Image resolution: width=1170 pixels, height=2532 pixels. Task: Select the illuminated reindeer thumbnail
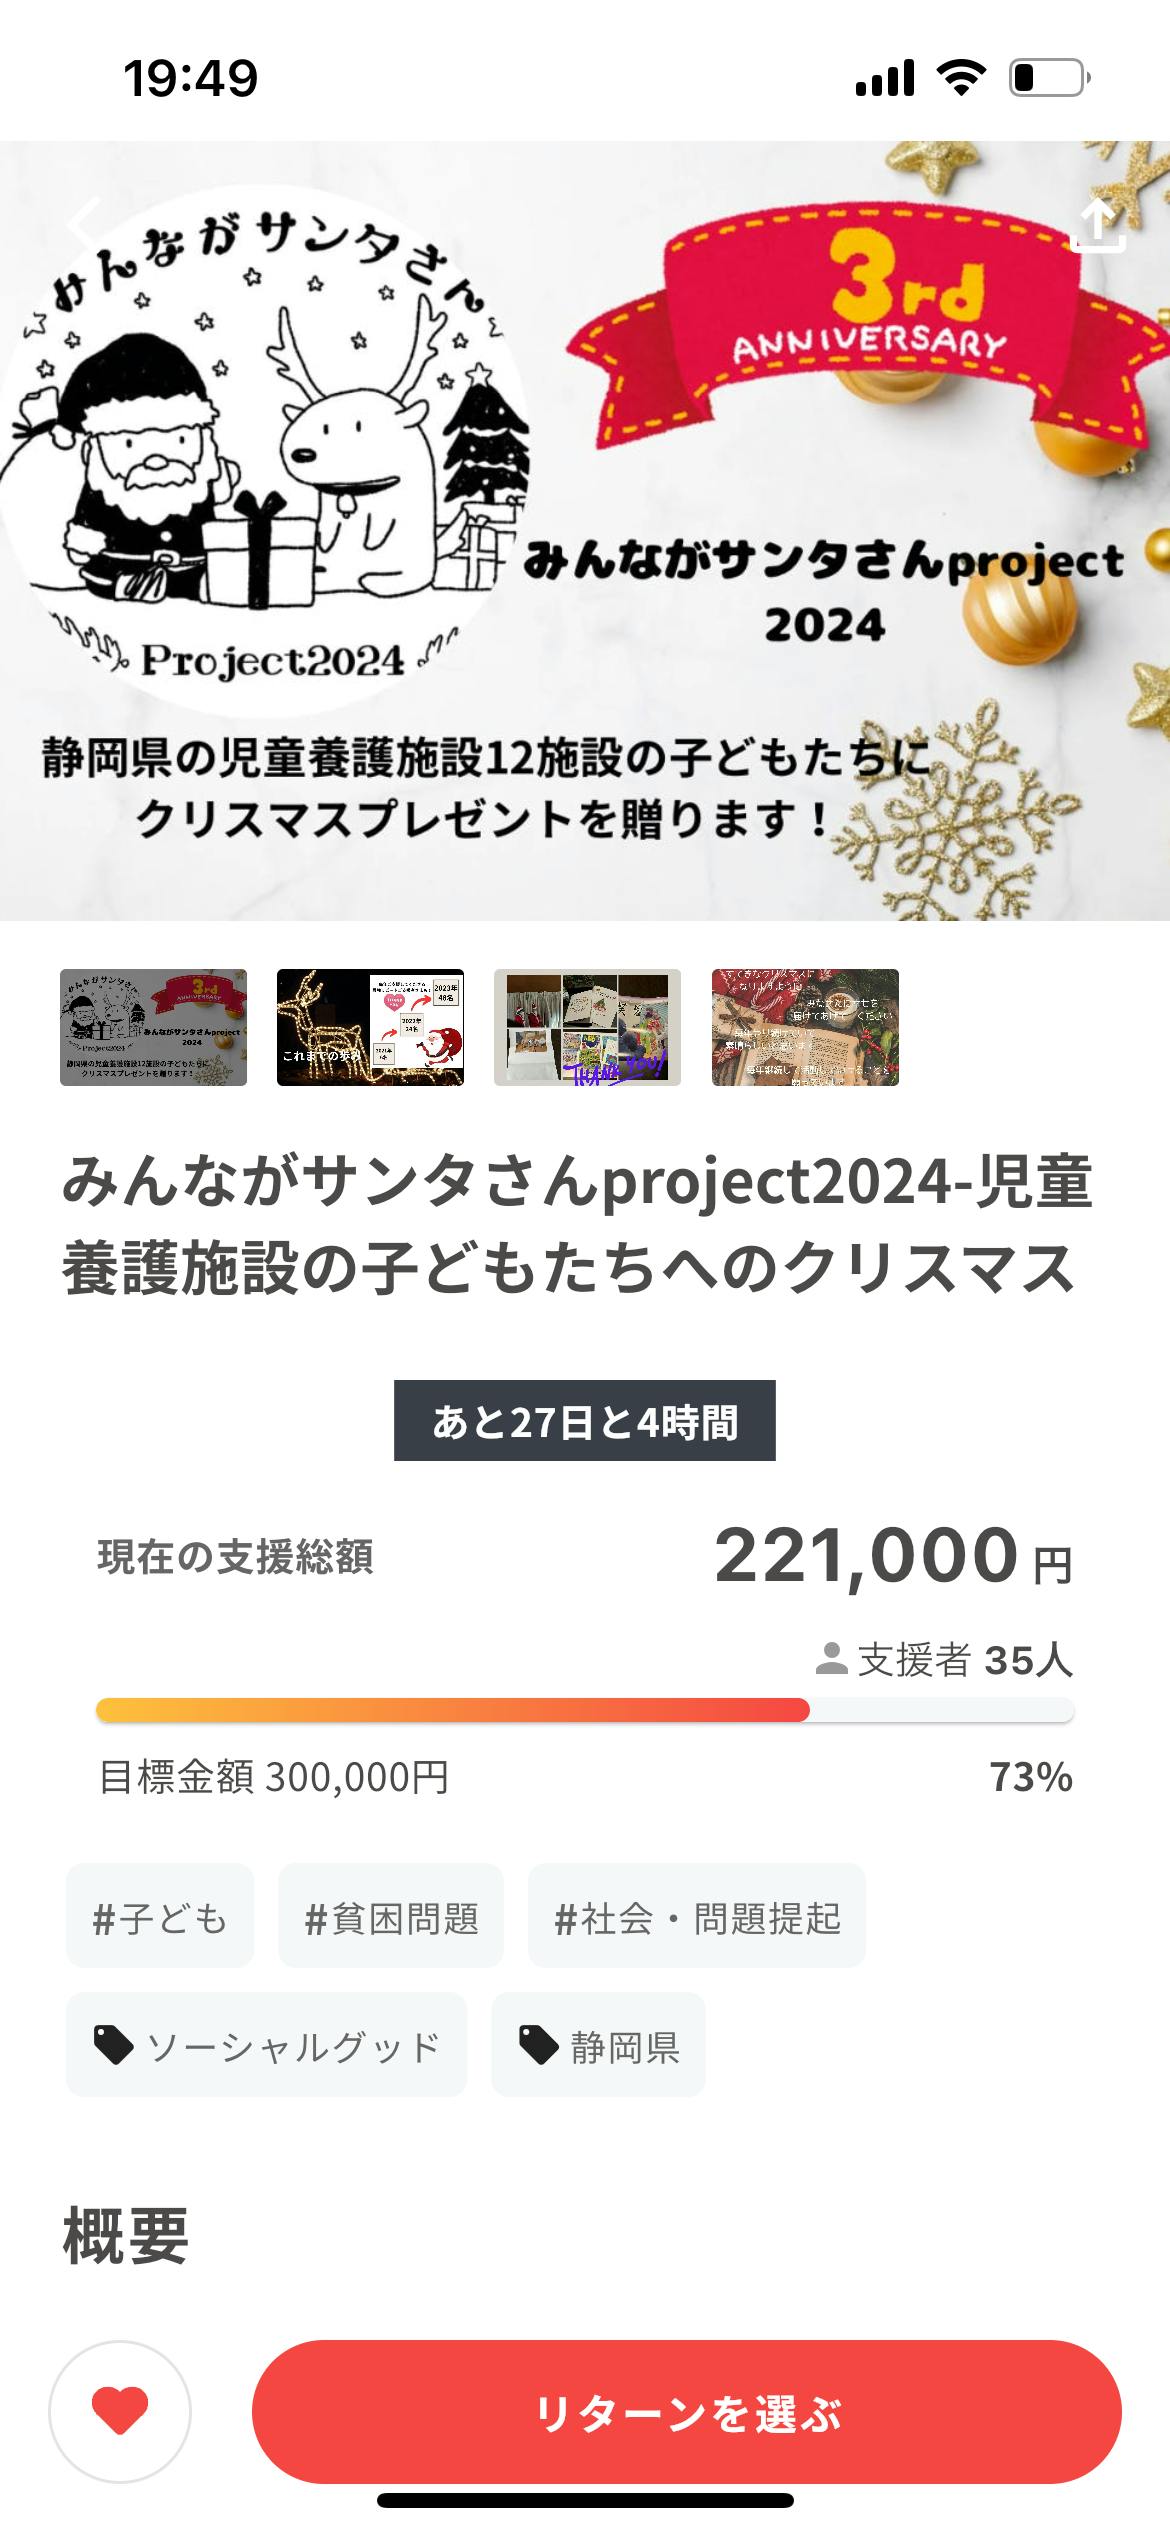click(x=370, y=1027)
